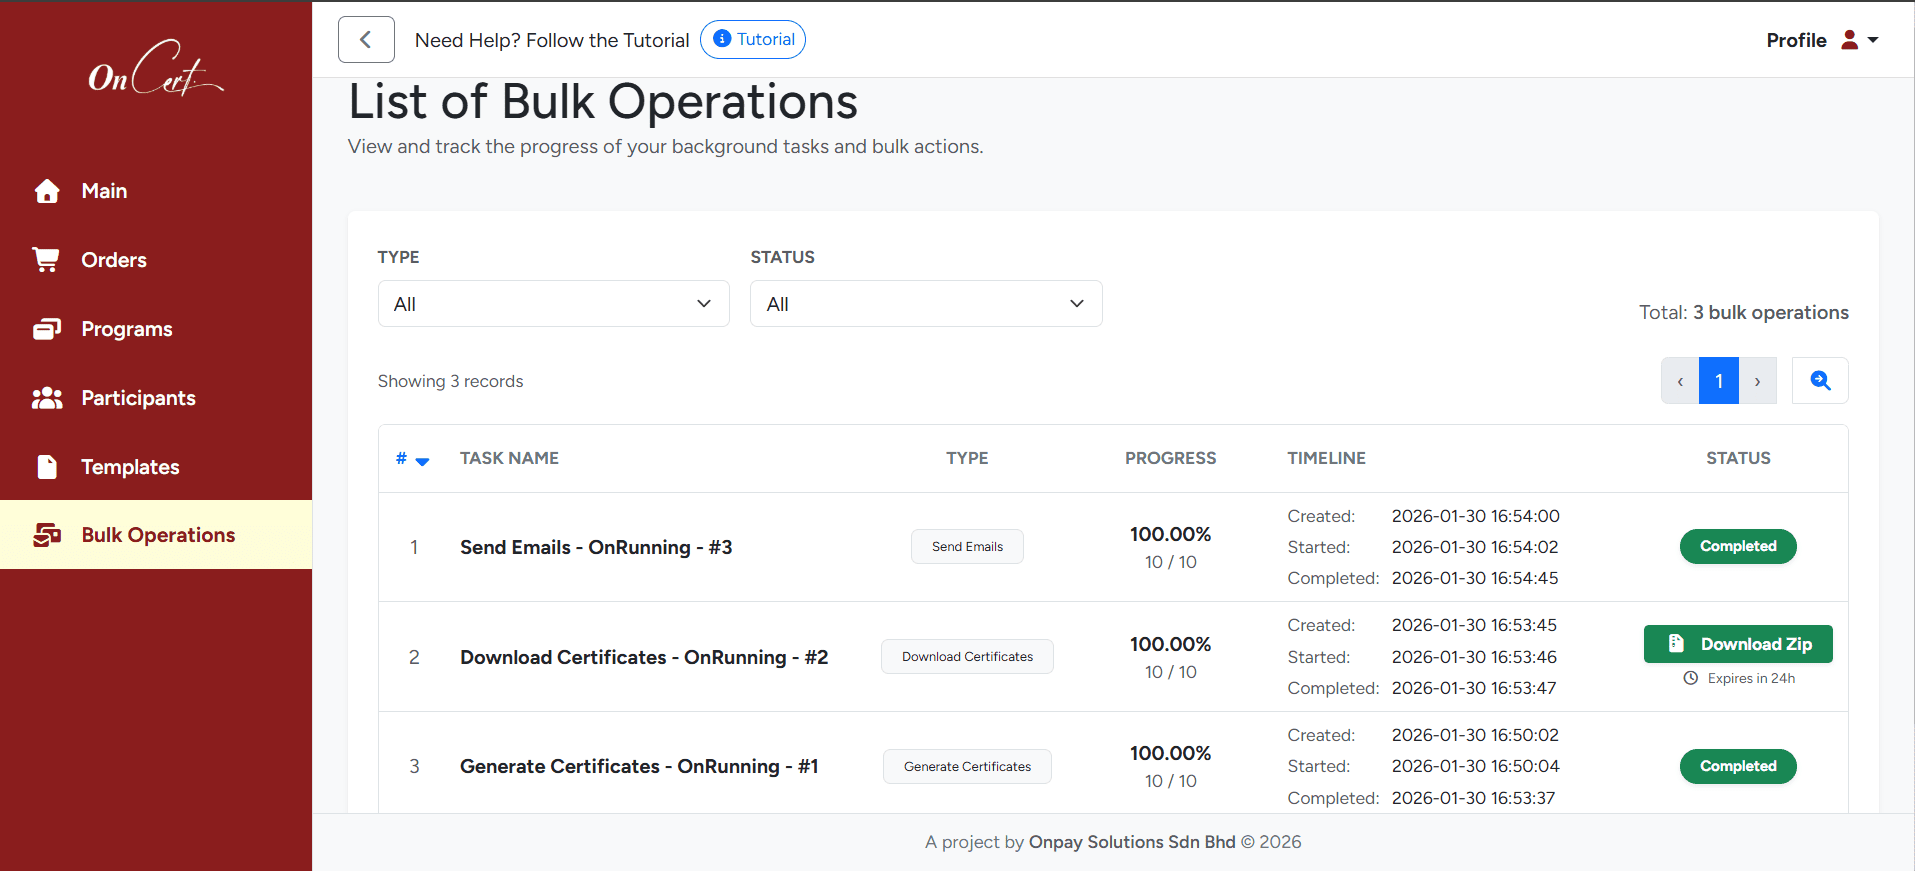Select Bulk Operations in the sidebar

point(156,535)
